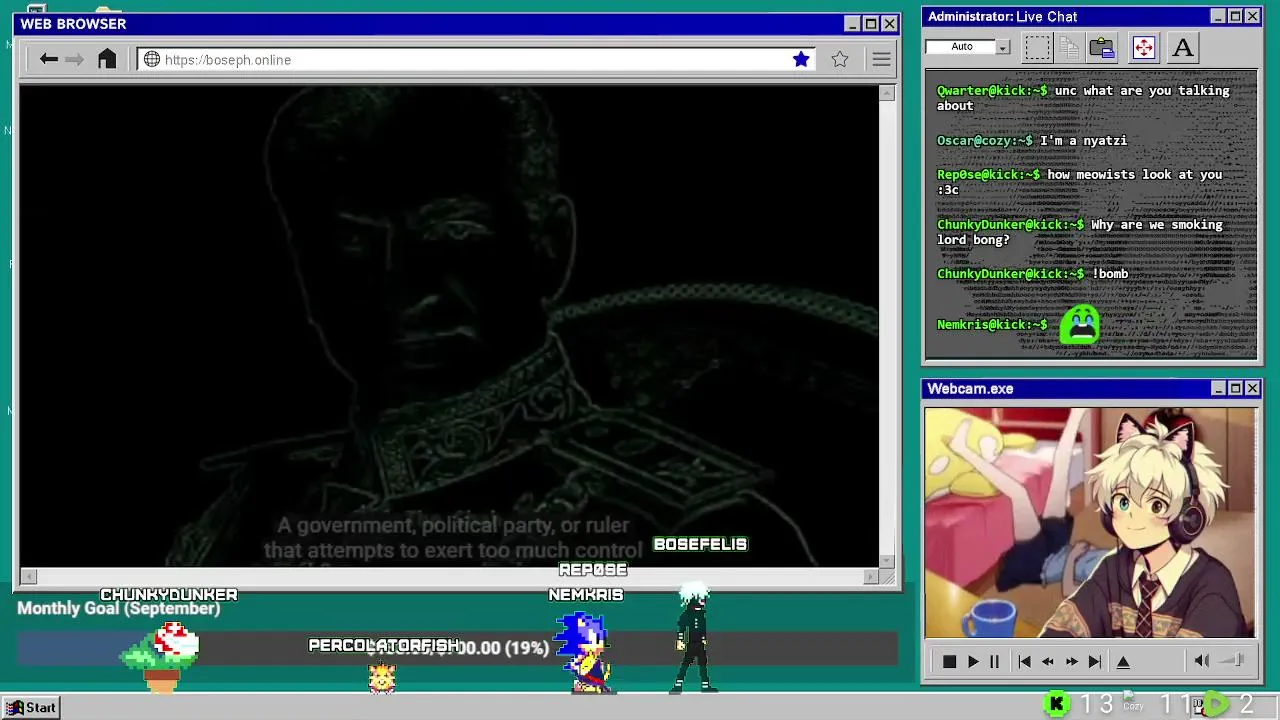Click the green Rumble play icon in taskbar

click(1215, 705)
